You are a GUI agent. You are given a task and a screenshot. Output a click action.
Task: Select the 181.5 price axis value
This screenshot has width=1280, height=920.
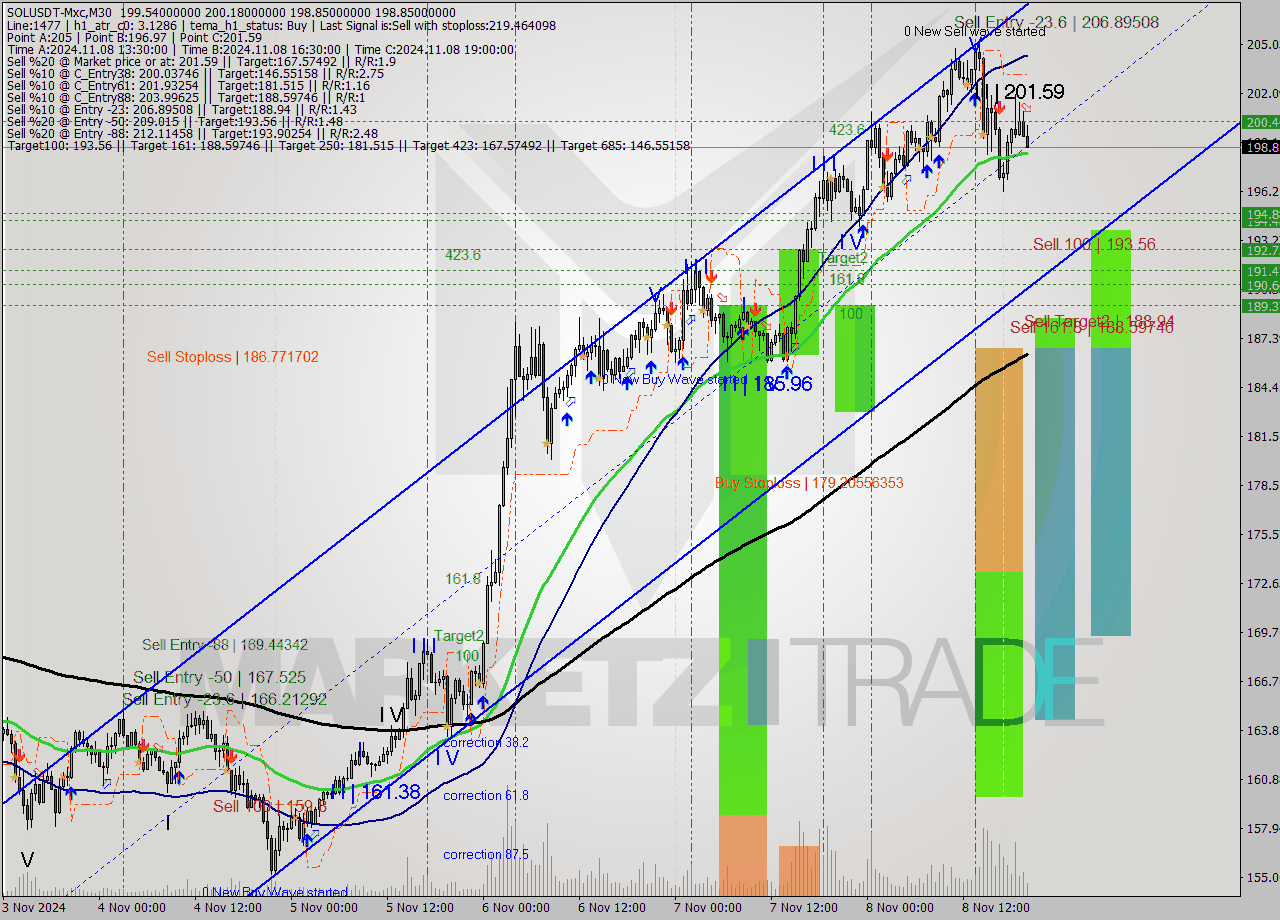(x=1262, y=436)
